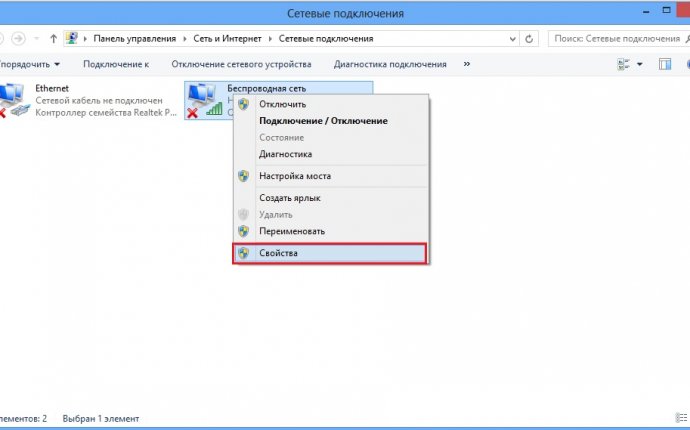690x430 pixels.
Task: Open Свойства from the context menu
Action: 330,253
